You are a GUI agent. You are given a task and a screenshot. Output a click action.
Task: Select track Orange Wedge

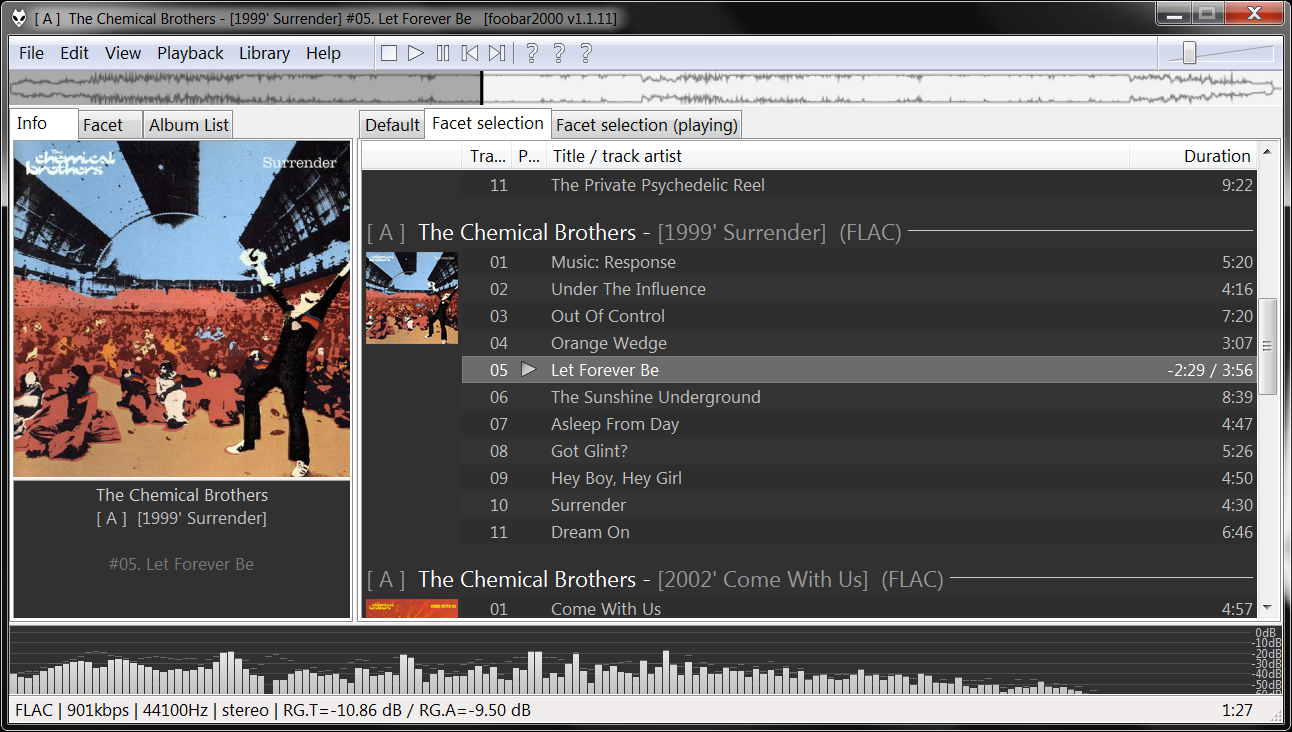[x=859, y=343]
